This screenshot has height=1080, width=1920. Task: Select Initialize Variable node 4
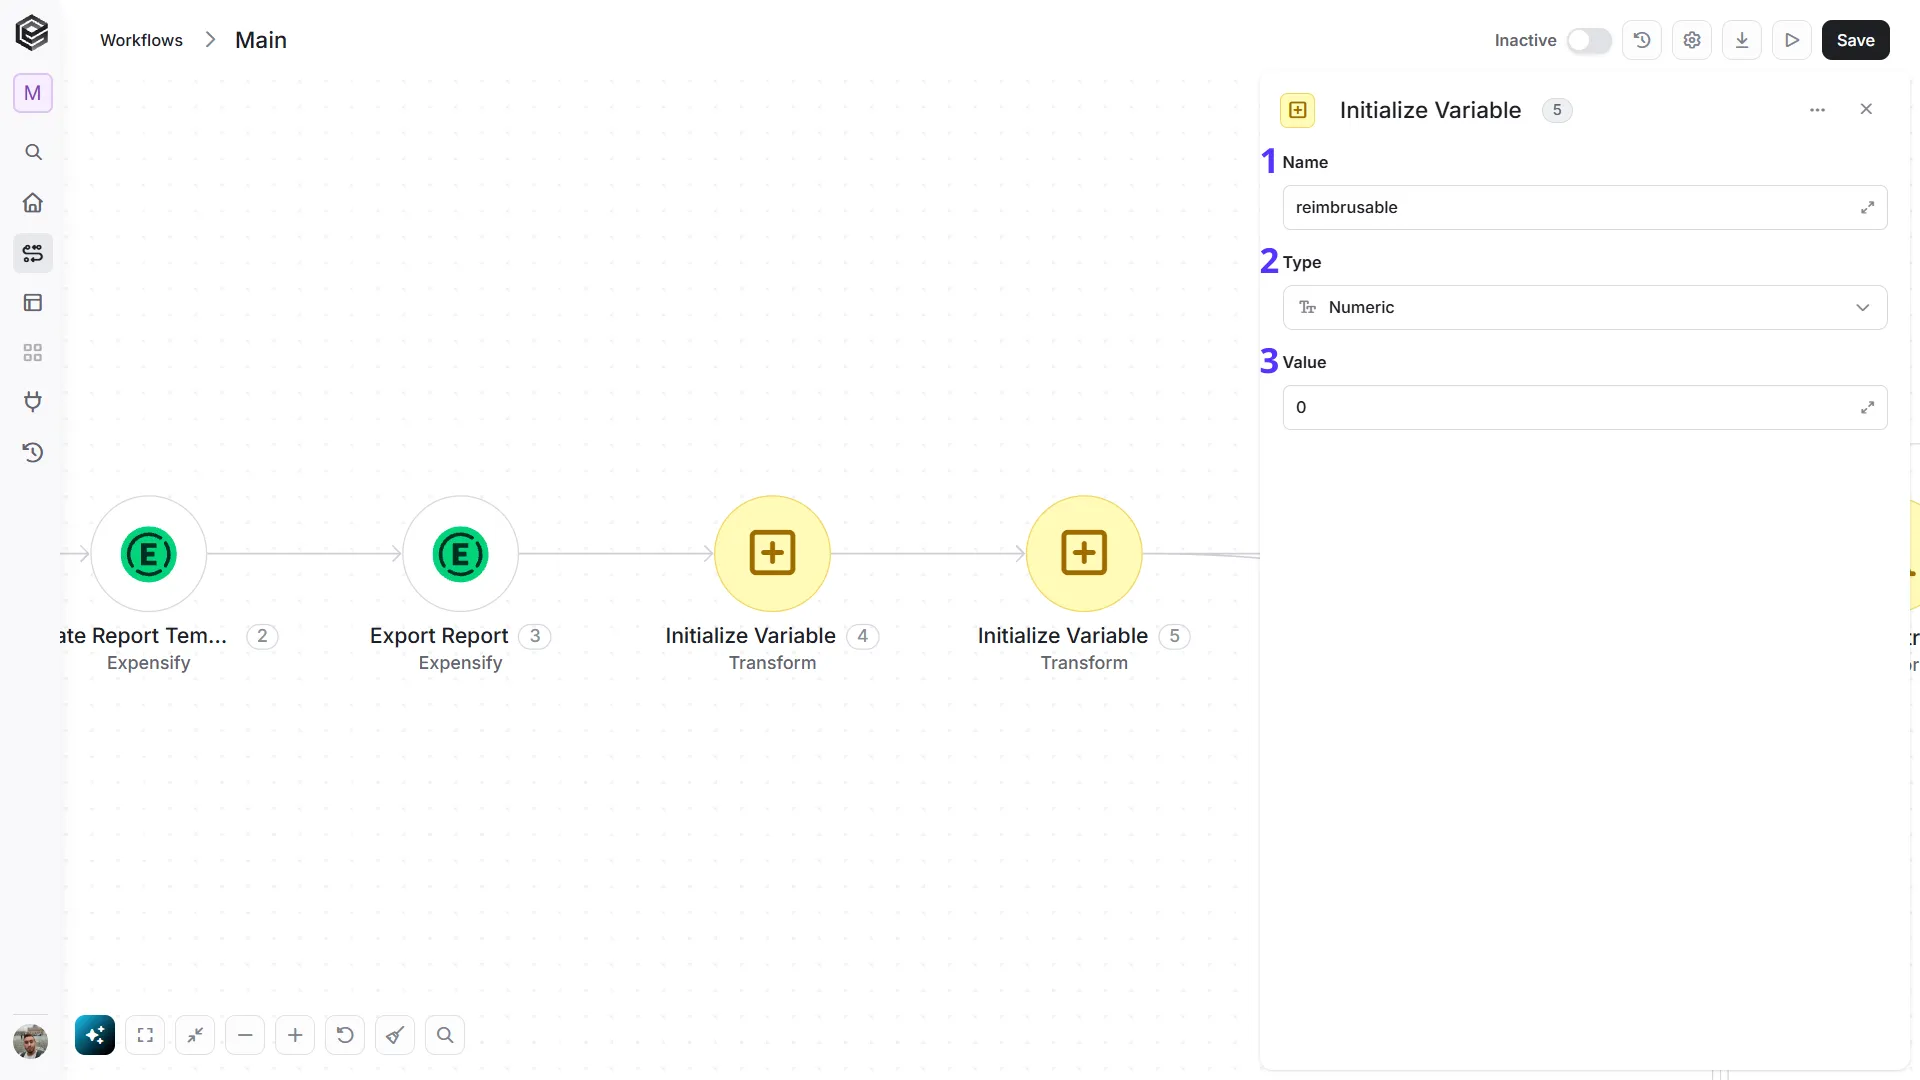(773, 553)
